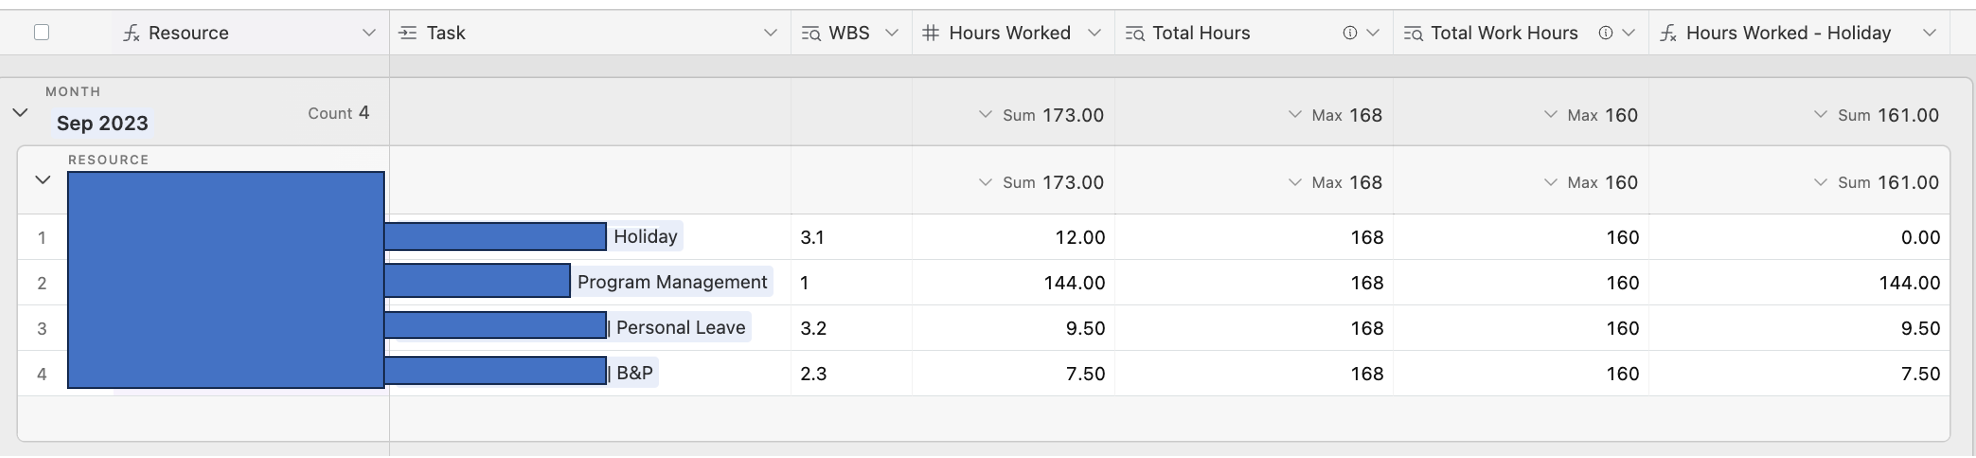Open the WBS column dropdown menu
The image size is (1976, 458).
tap(892, 33)
